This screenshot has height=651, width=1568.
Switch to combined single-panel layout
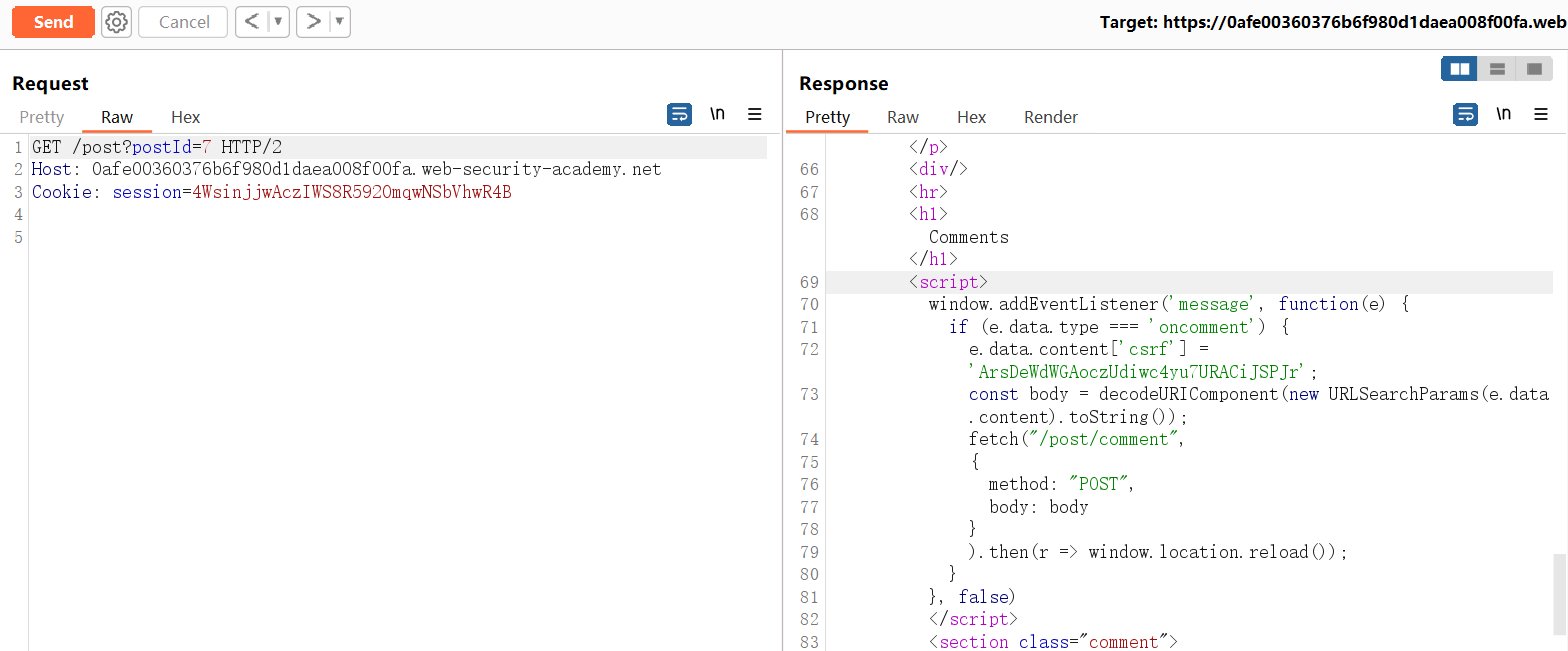(x=1534, y=69)
